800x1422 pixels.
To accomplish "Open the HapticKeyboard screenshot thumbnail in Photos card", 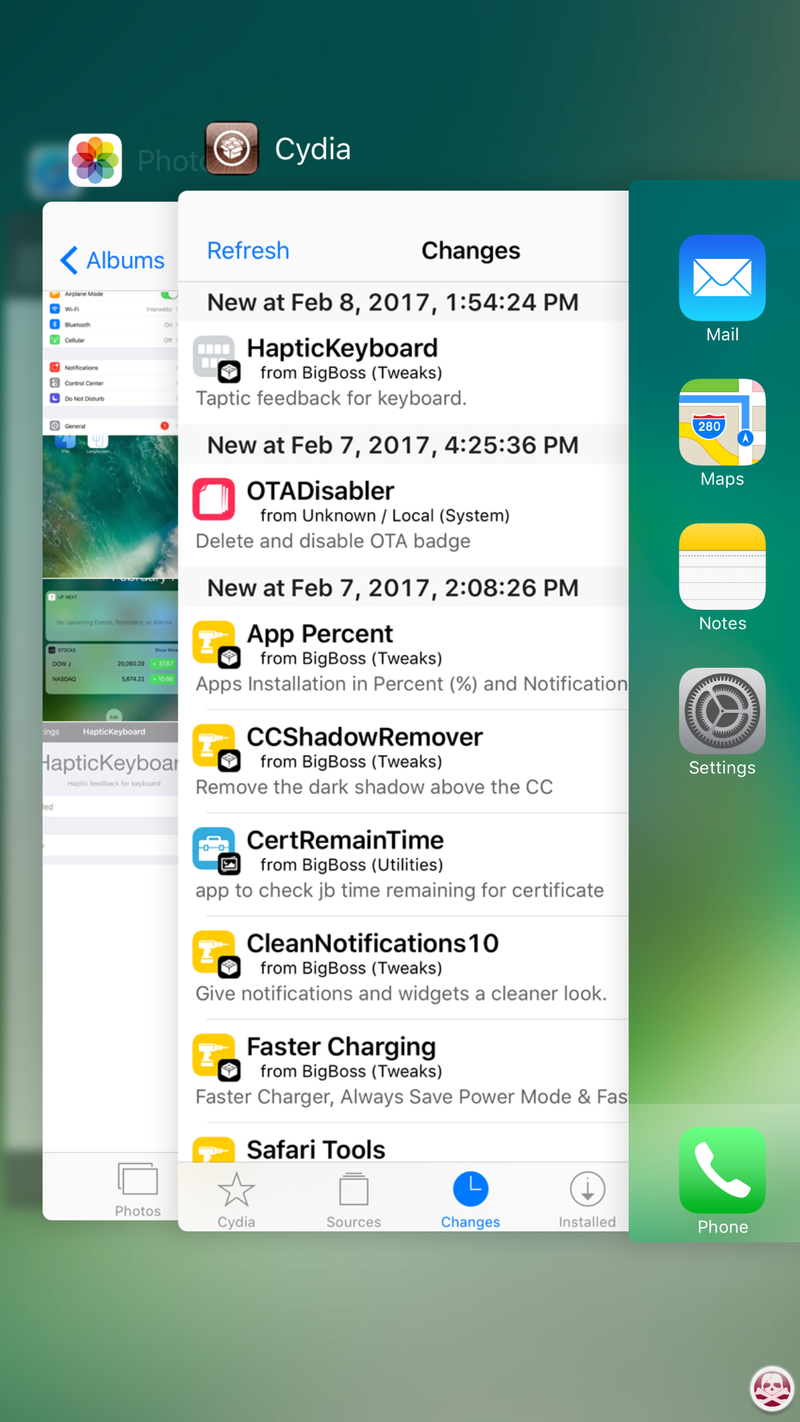I will [110, 796].
